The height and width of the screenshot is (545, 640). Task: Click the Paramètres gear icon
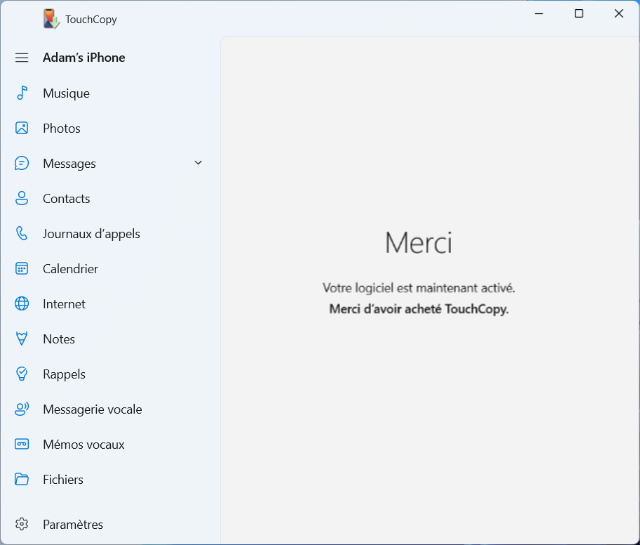click(x=22, y=524)
